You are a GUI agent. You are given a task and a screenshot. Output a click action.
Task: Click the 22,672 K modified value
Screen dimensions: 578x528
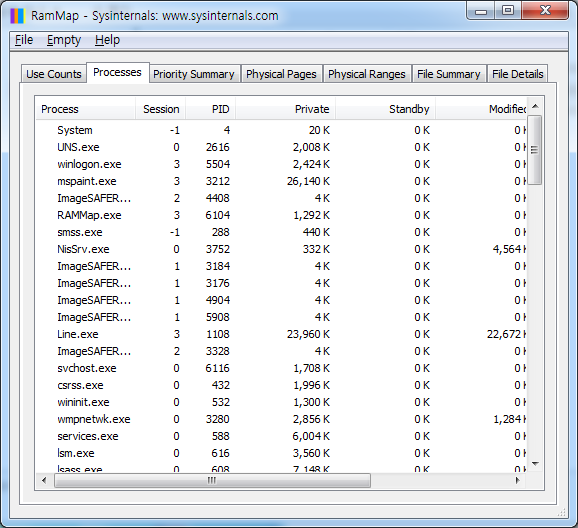(x=506, y=334)
